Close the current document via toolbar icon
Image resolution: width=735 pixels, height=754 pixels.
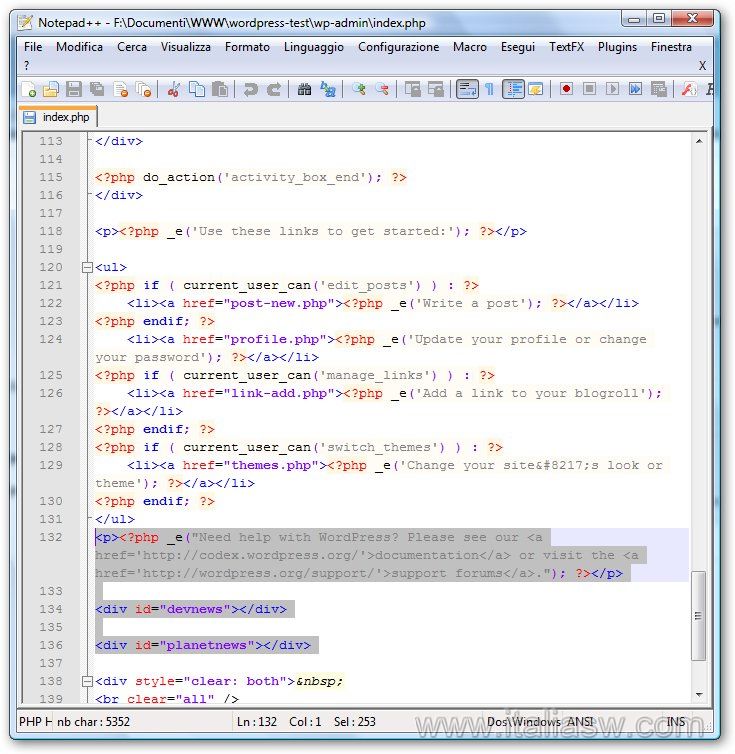(x=120, y=89)
